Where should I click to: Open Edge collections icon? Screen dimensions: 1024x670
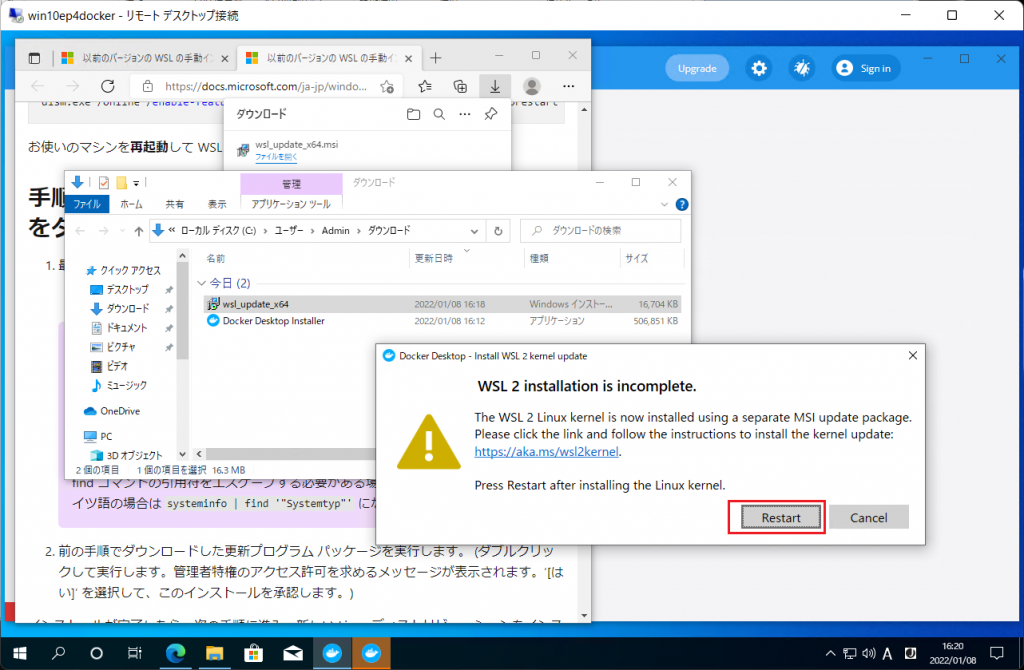(460, 86)
